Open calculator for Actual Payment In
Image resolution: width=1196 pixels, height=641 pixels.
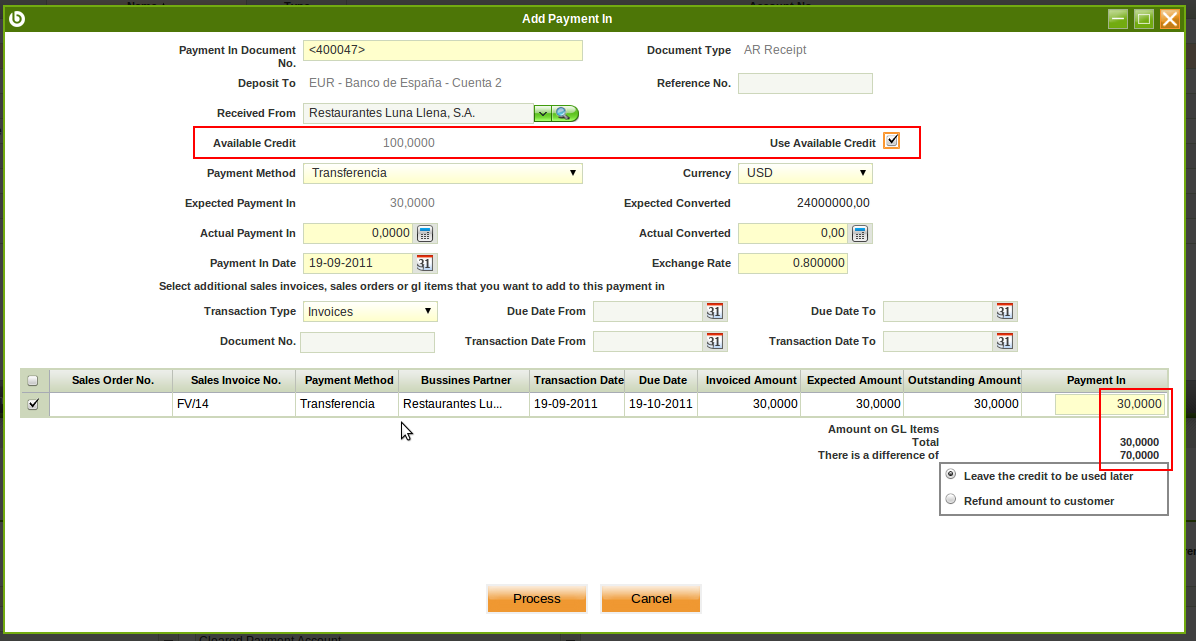425,234
